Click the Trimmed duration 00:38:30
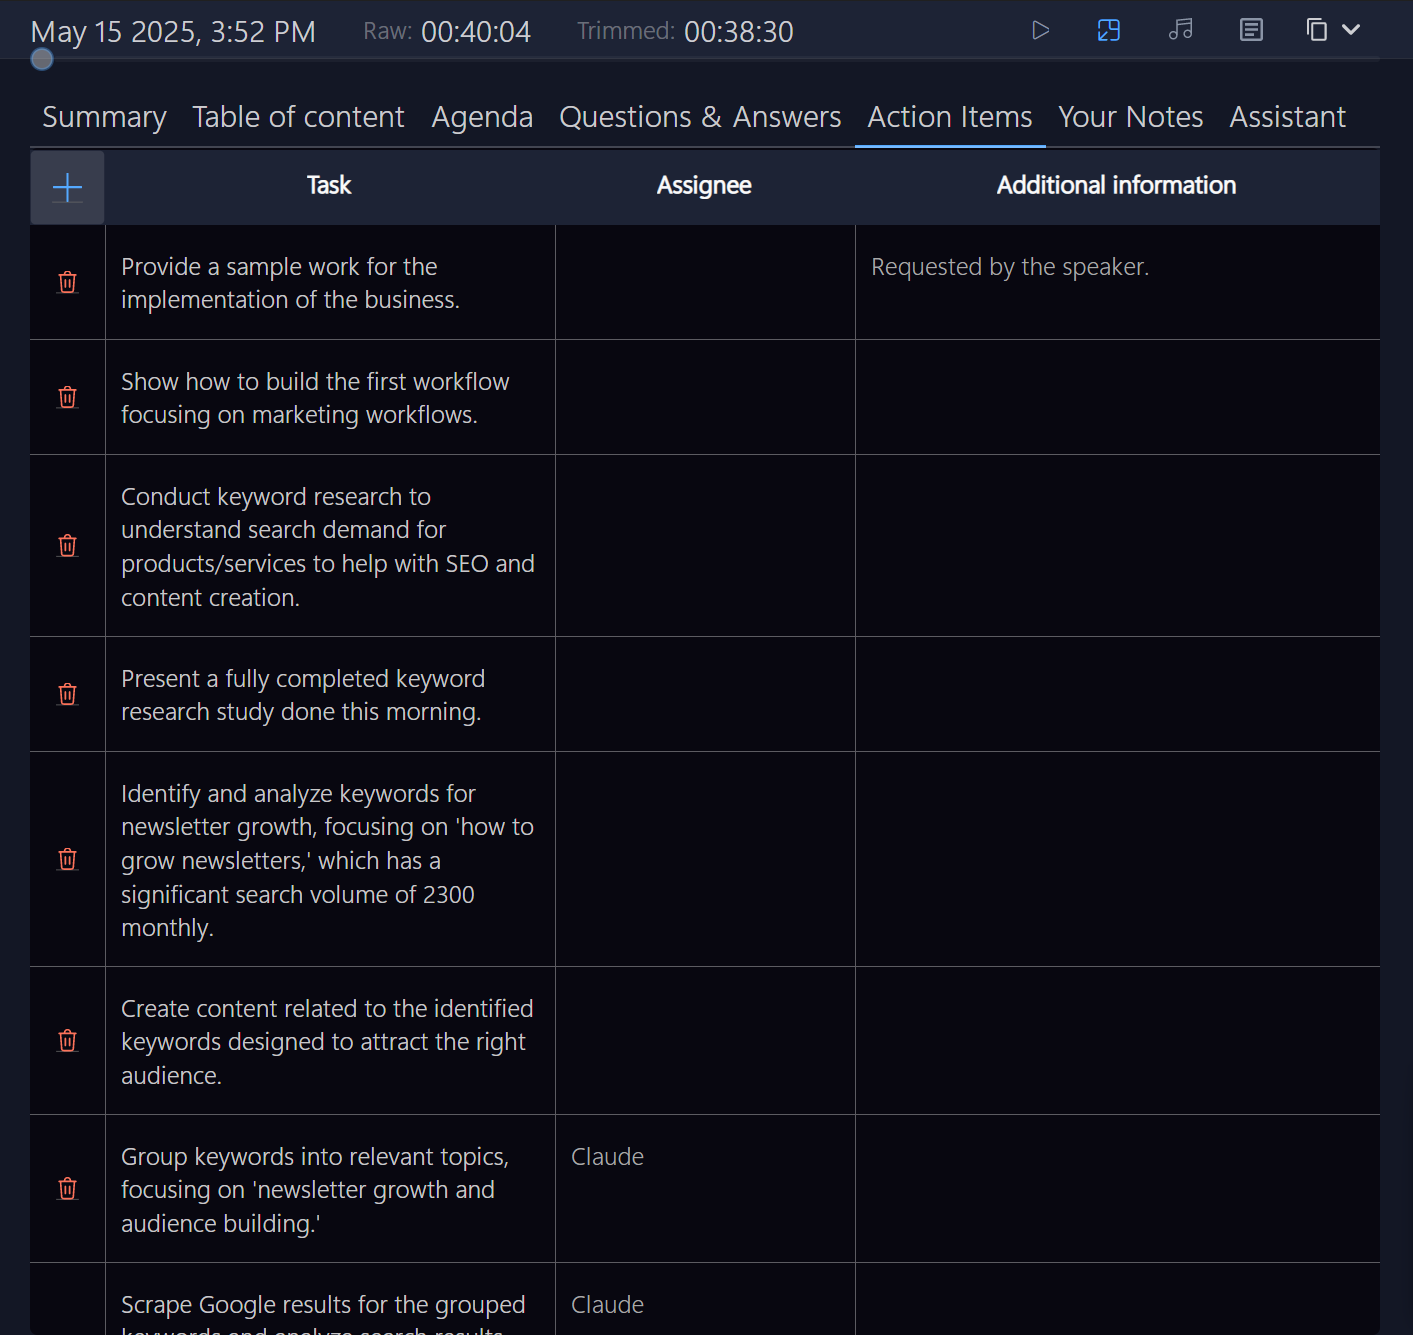The height and width of the screenshot is (1335, 1413). point(739,32)
